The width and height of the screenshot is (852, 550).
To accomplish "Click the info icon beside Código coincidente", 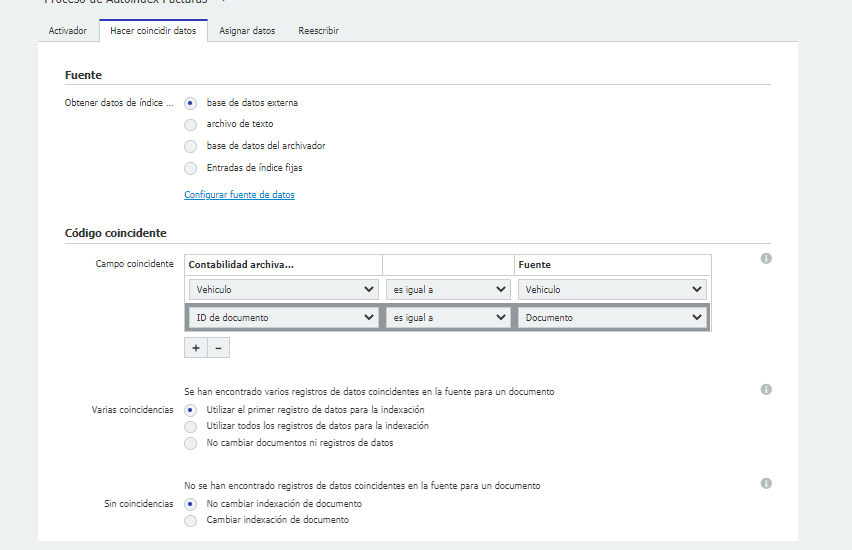I will point(766,259).
